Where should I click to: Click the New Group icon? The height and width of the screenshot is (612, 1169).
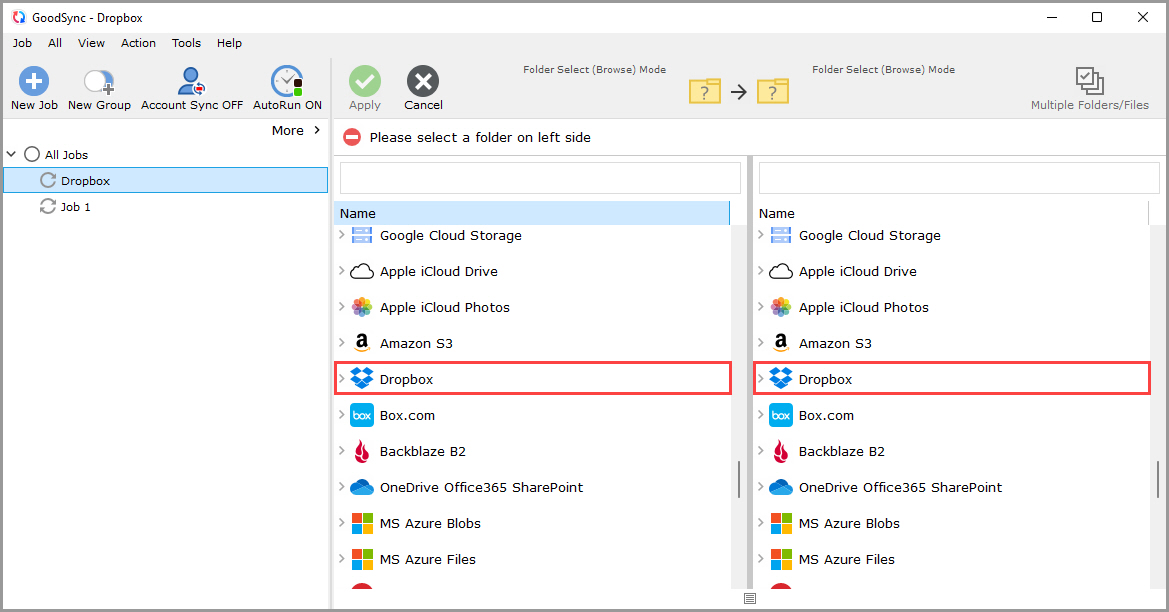[x=99, y=81]
